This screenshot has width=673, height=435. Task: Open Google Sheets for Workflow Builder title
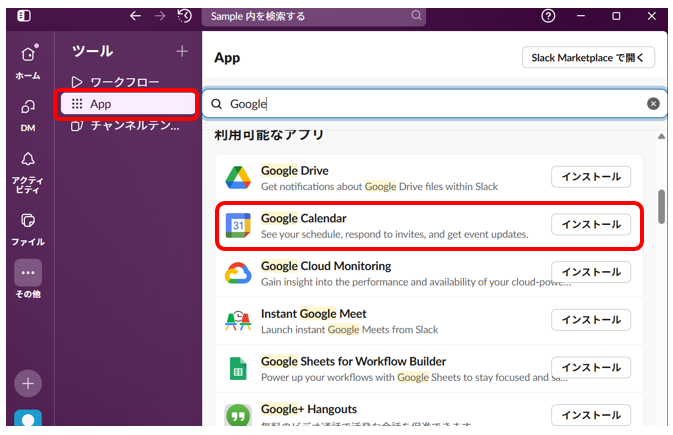(x=354, y=361)
